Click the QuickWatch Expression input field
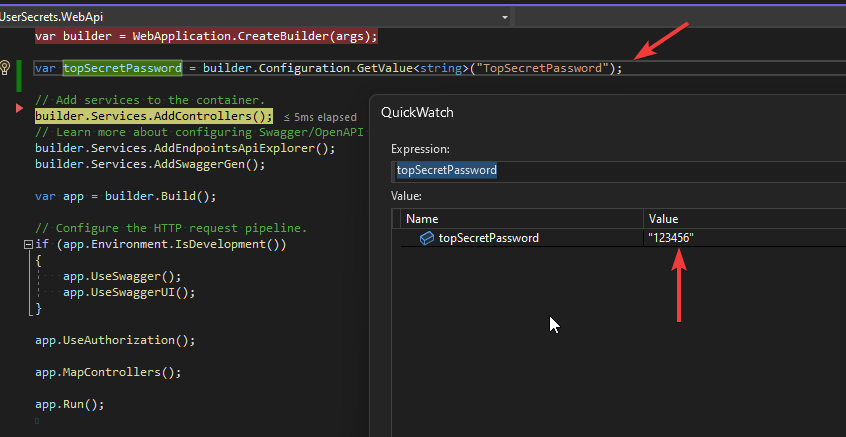846x437 pixels. [x=618, y=170]
